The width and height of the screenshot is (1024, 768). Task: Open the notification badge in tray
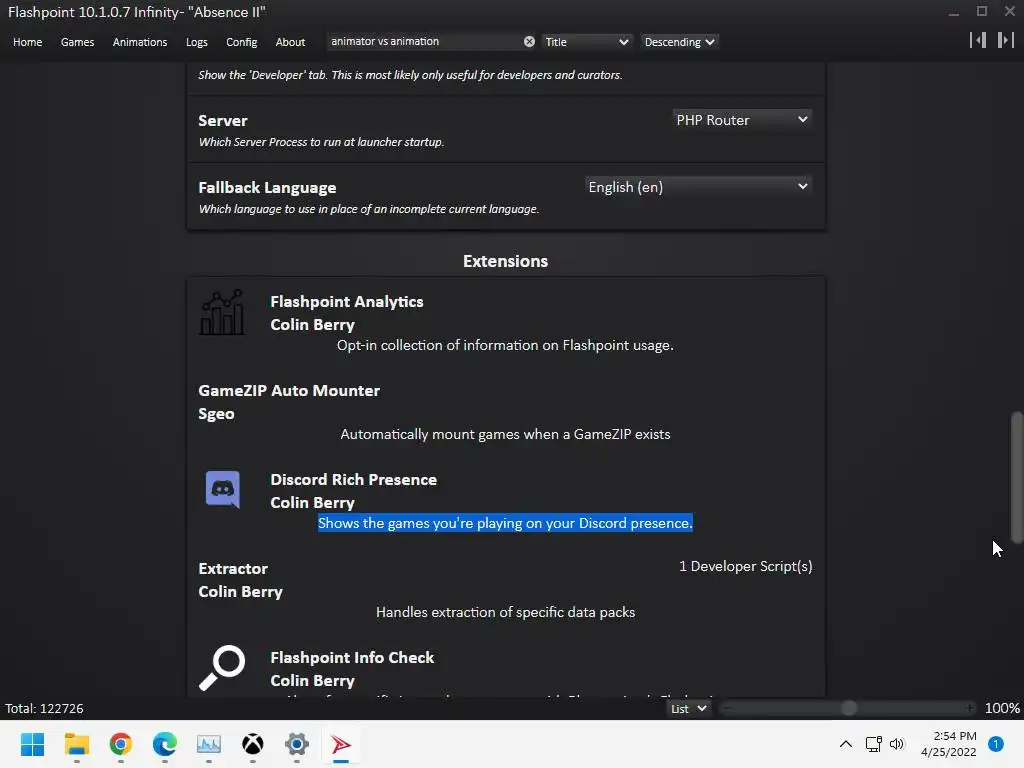tap(996, 744)
